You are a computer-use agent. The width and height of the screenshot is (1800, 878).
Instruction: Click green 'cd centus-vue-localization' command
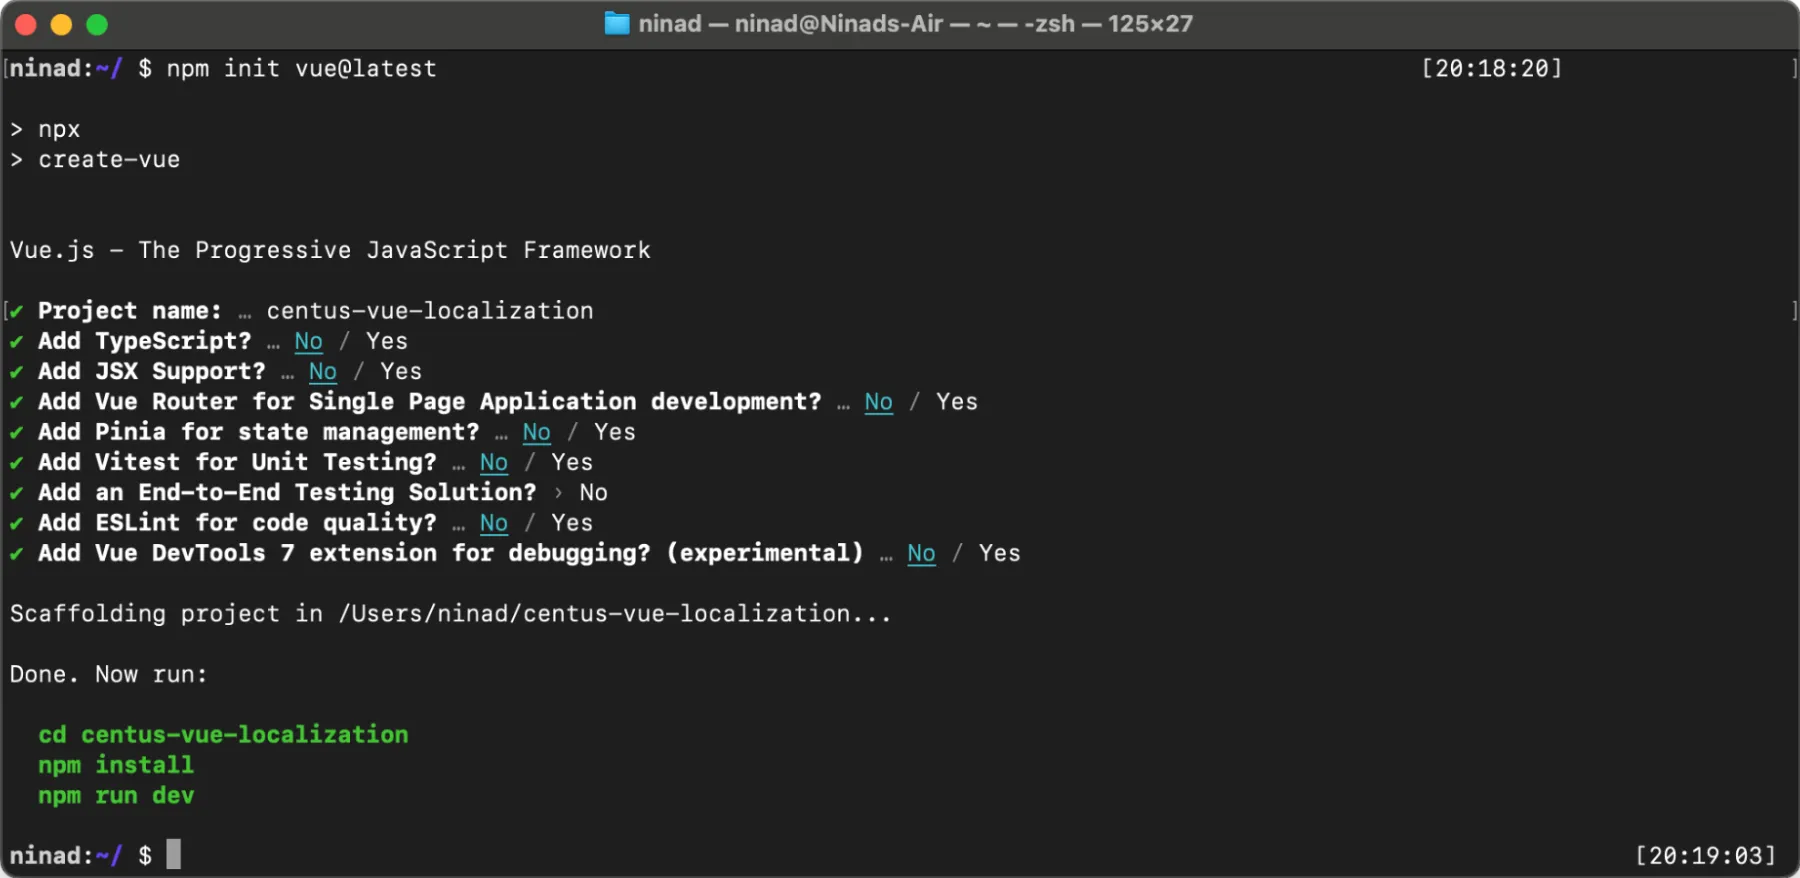click(223, 735)
